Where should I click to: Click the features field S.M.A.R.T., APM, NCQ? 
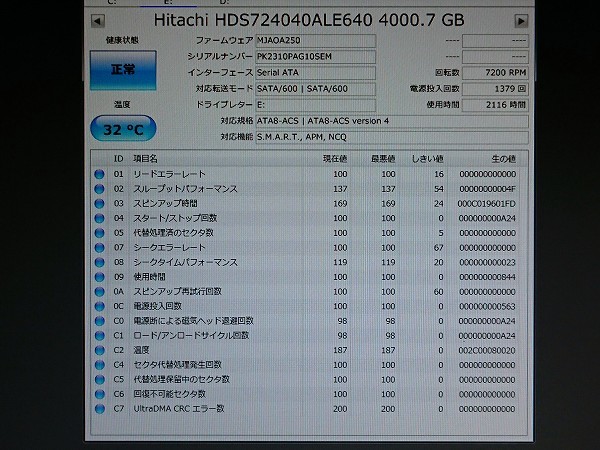392,137
